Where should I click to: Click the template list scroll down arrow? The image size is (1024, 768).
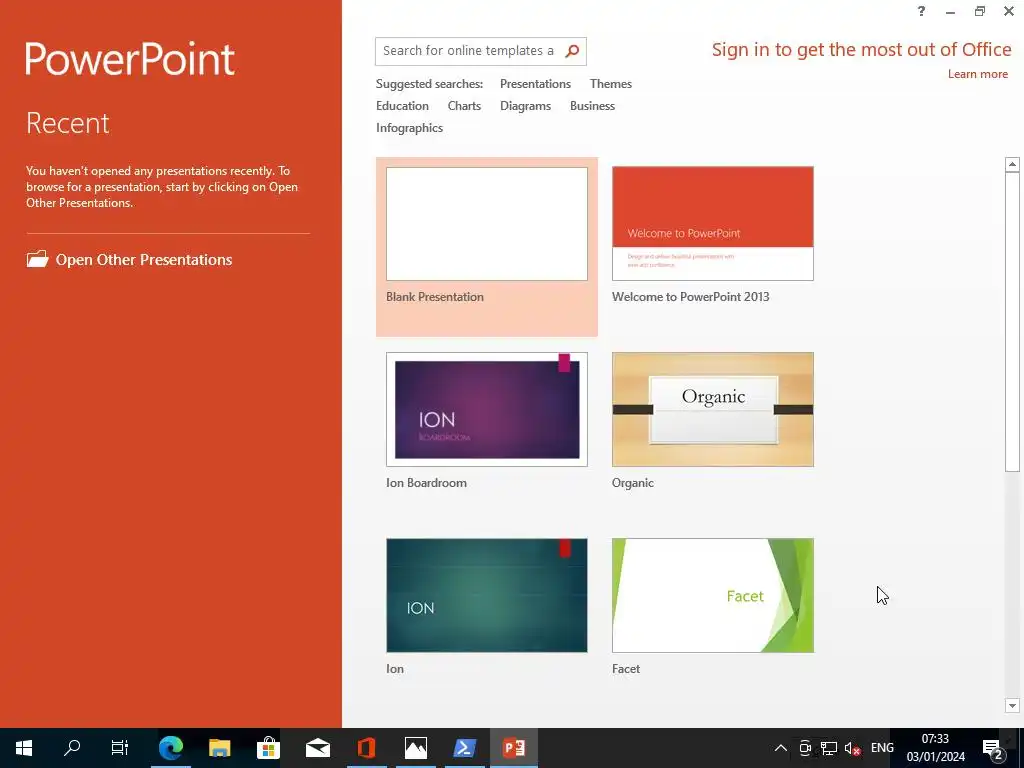[x=1012, y=705]
